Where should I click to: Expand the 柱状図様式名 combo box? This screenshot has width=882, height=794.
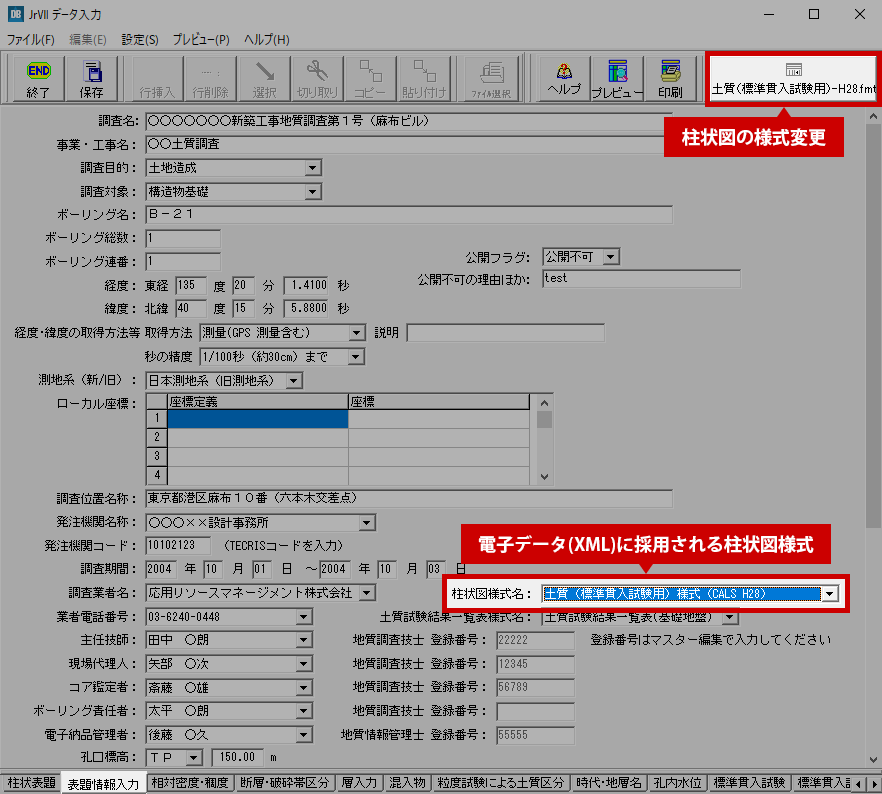829,594
